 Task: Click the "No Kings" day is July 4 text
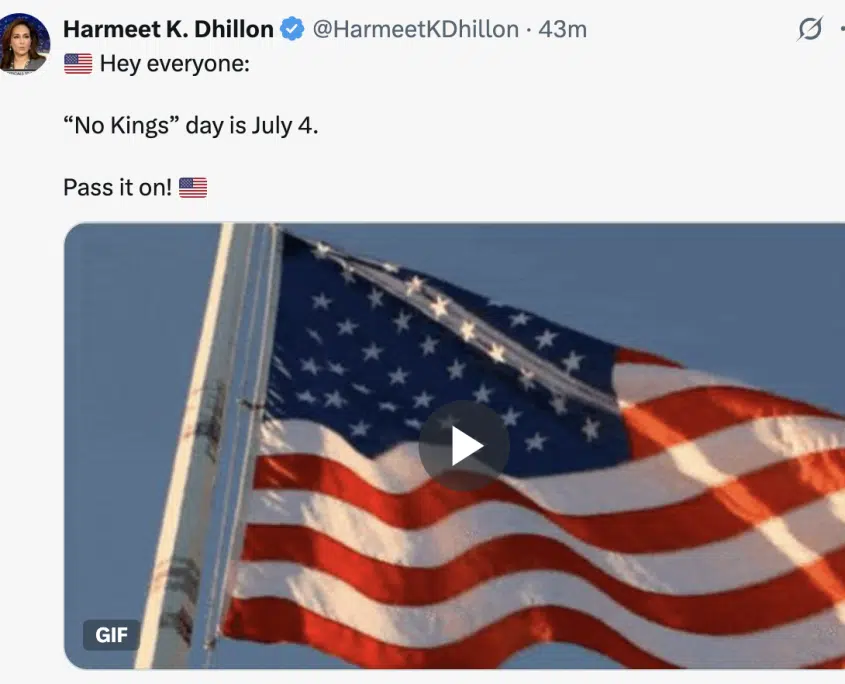[x=190, y=126]
